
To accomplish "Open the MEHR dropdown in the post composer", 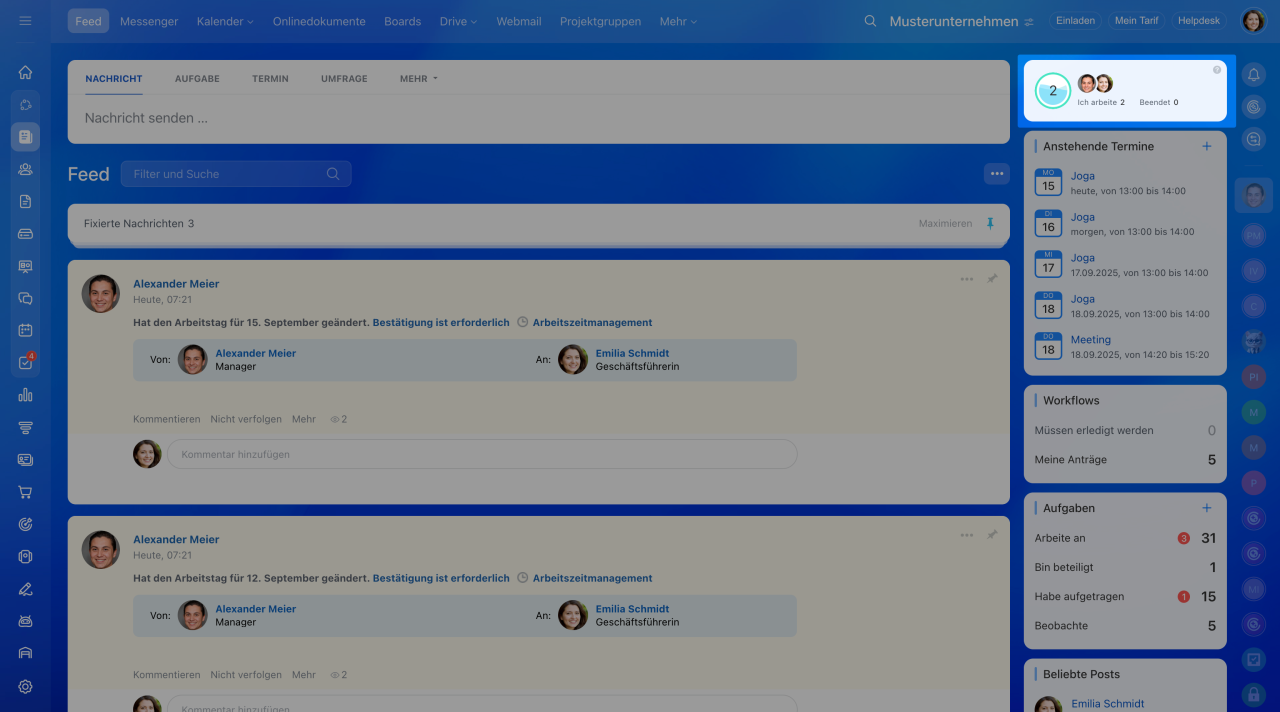I will coord(419,78).
